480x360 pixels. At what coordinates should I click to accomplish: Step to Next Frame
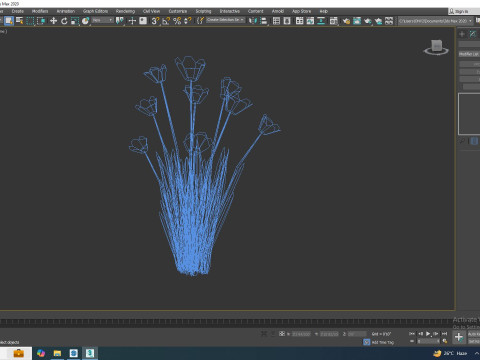436,334
